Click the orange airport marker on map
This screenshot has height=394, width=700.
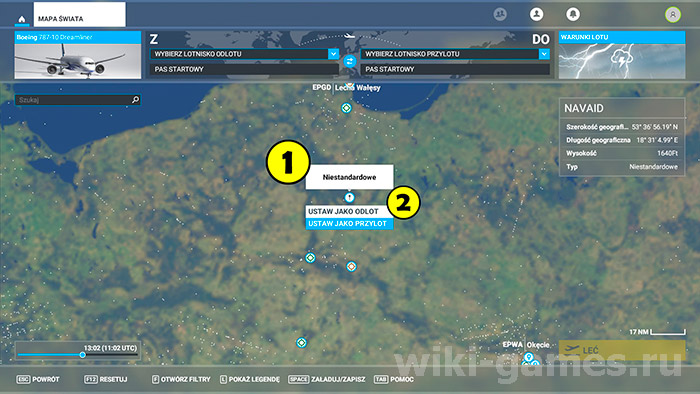point(351,266)
